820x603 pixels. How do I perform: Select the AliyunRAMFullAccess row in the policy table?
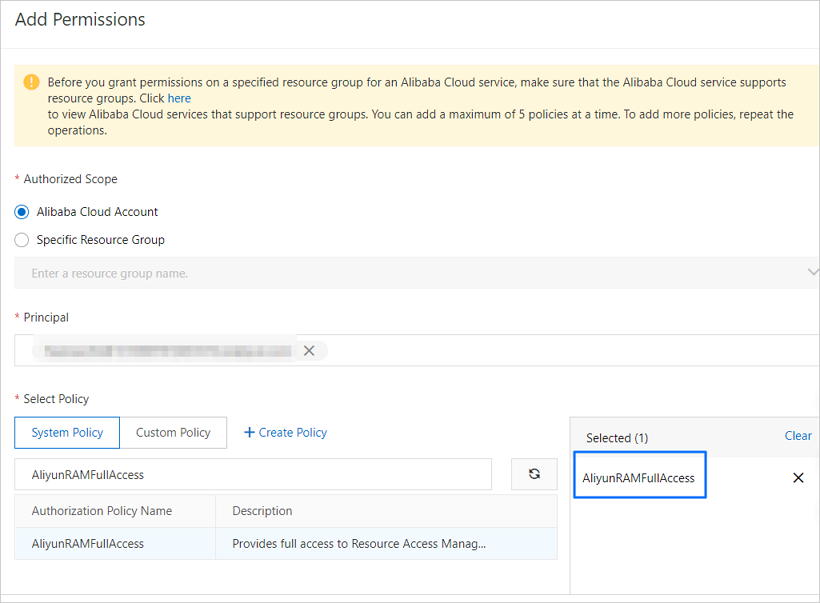tap(286, 543)
